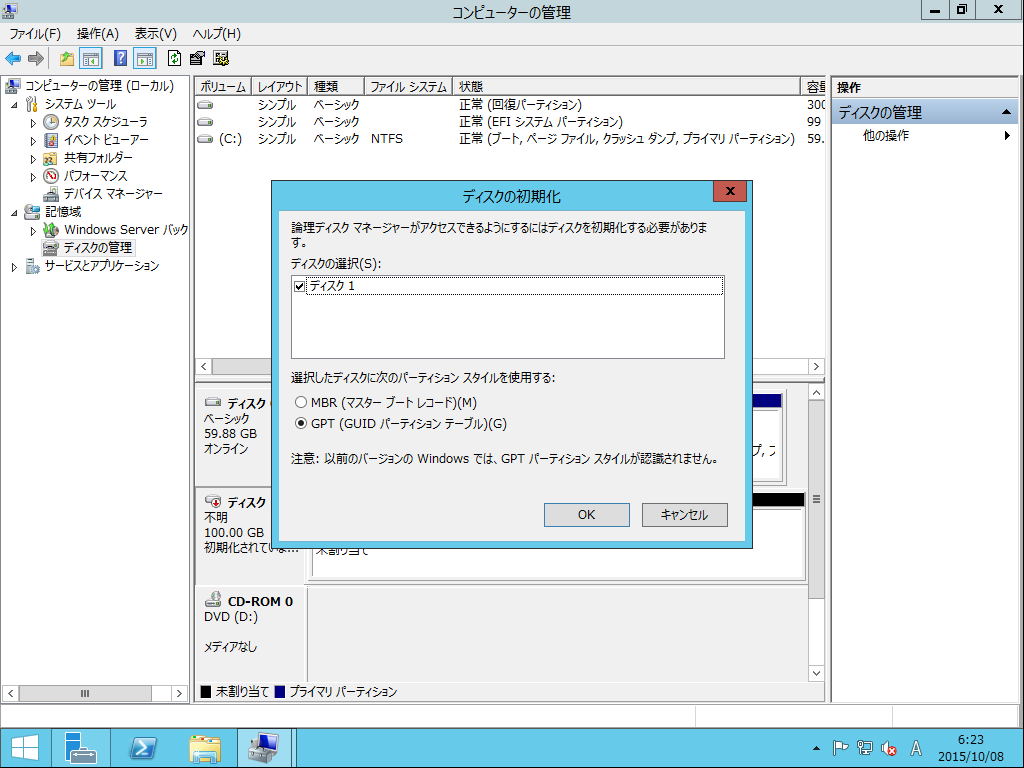Toggle the Show/Hide Action Pane icon
This screenshot has width=1024, height=768.
[x=145, y=59]
